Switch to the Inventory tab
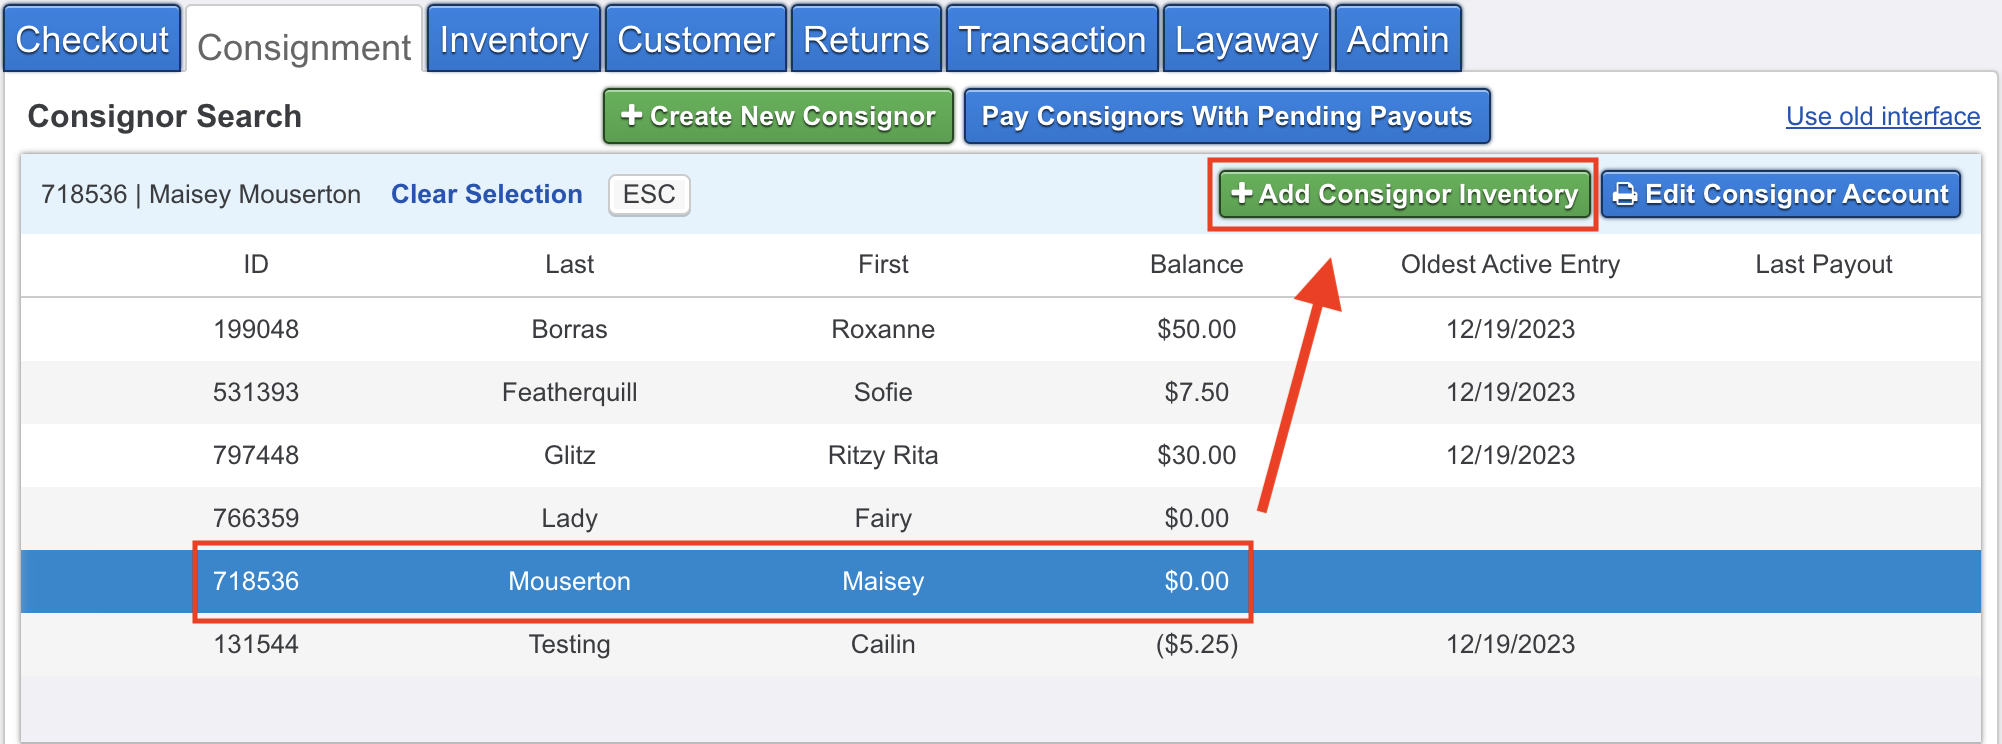Viewport: 2002px width, 744px height. point(513,40)
